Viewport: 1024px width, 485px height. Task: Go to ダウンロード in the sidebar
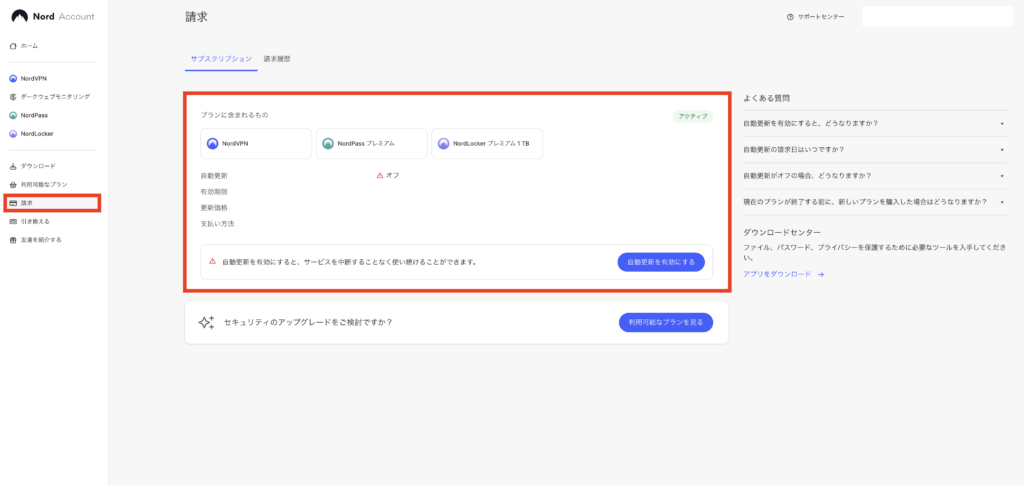point(39,166)
